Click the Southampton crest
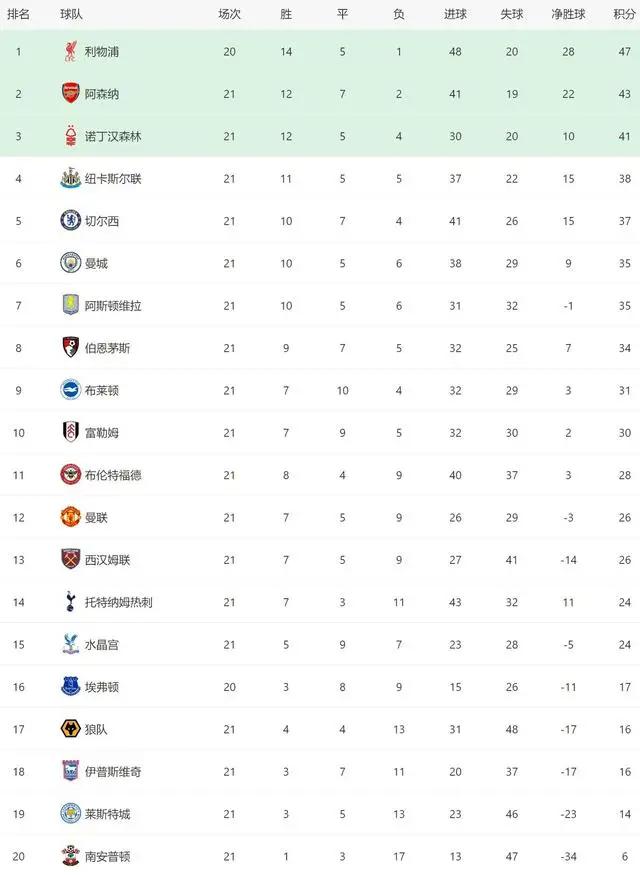Viewport: 640px width, 875px height. point(70,856)
